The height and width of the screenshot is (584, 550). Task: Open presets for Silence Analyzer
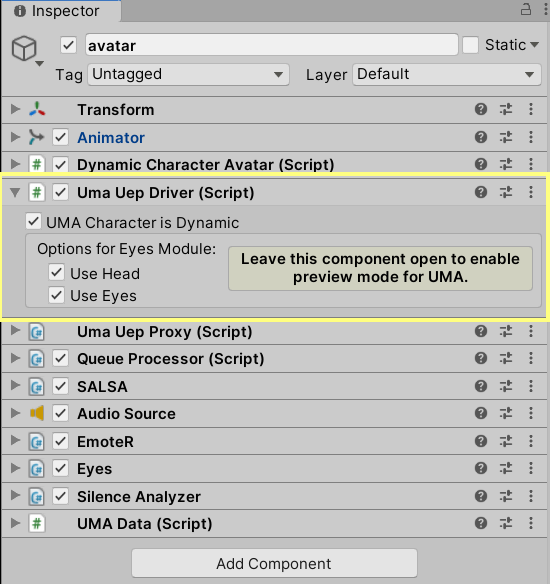click(506, 496)
